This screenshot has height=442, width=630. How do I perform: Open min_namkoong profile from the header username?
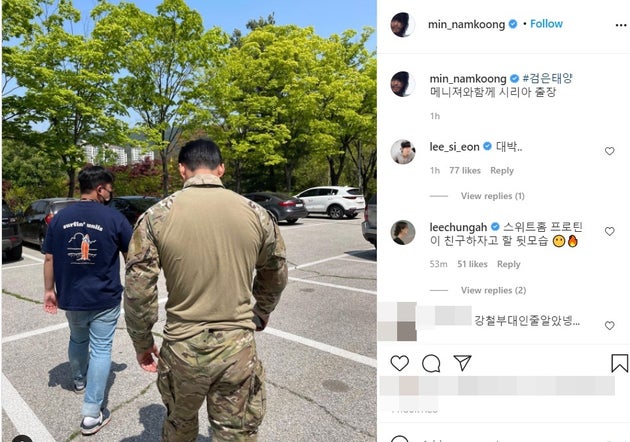click(x=466, y=25)
